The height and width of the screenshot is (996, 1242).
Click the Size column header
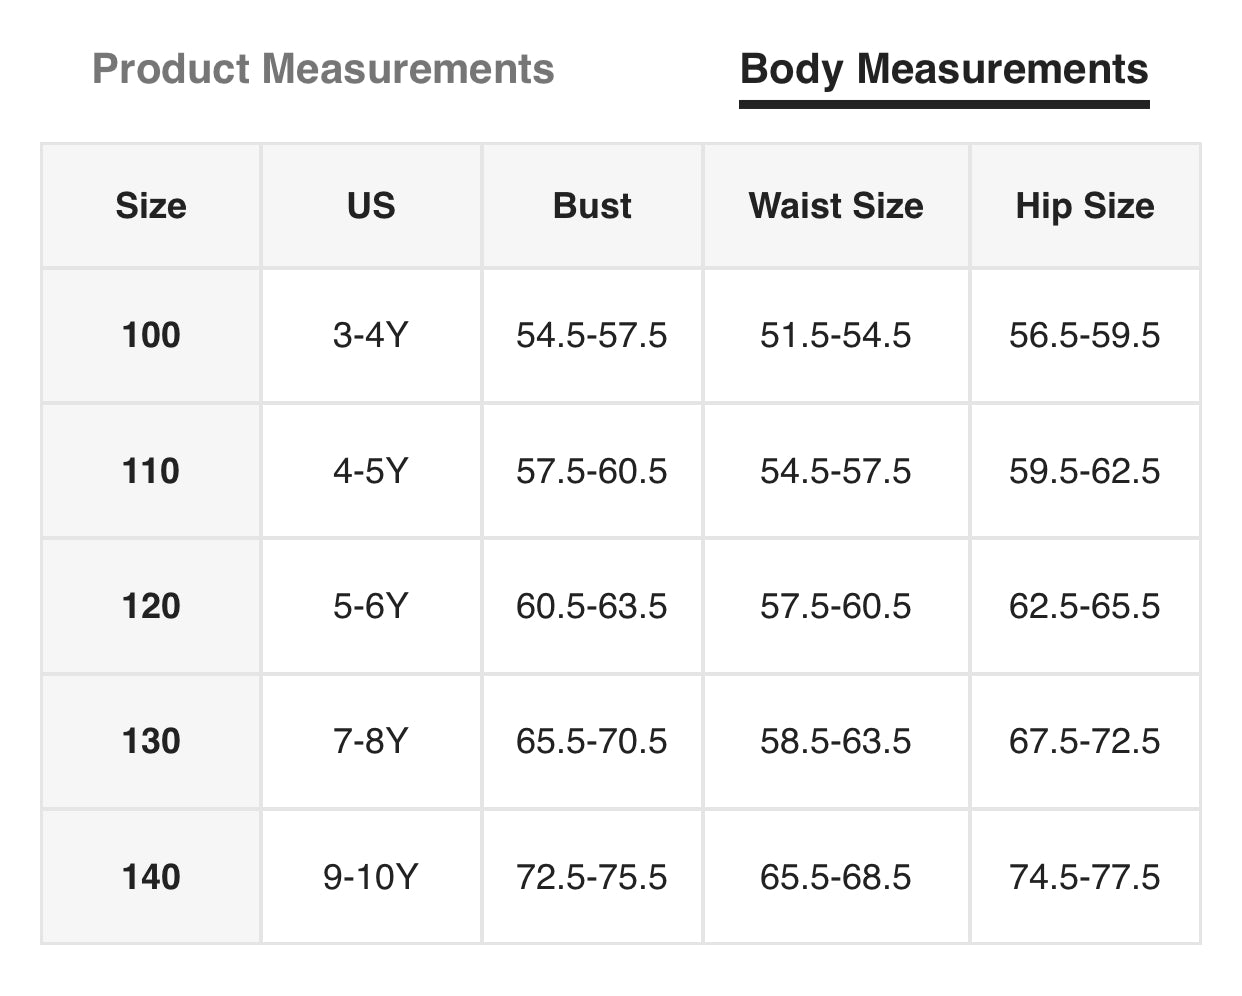point(151,206)
